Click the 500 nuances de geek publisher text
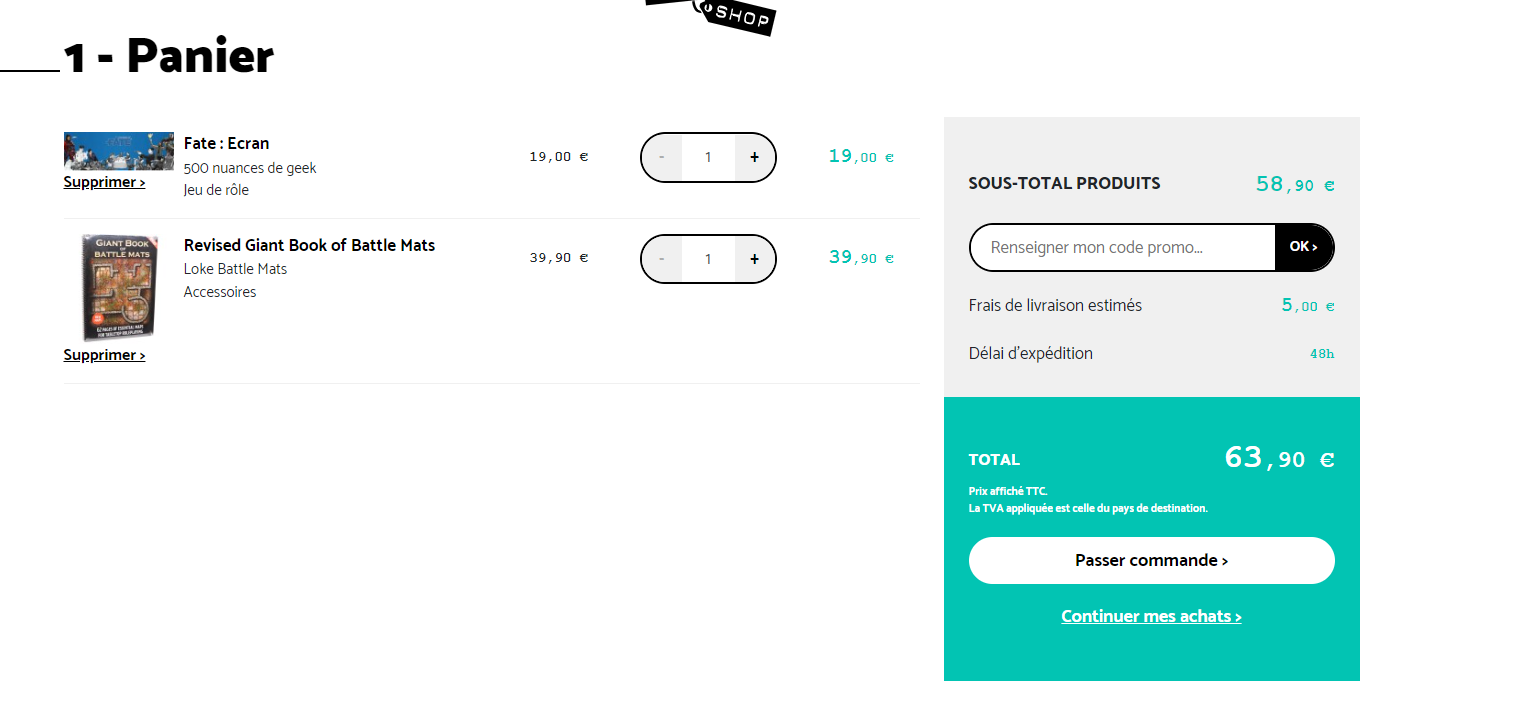Screen dimensions: 1519x721 pos(250,168)
